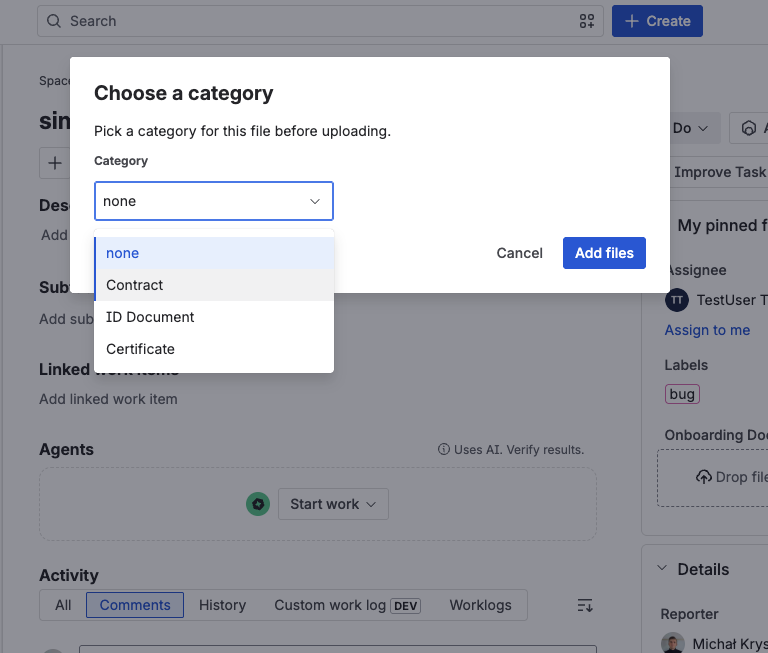
Task: Open the advanced search grid-plus icon
Action: pos(586,21)
